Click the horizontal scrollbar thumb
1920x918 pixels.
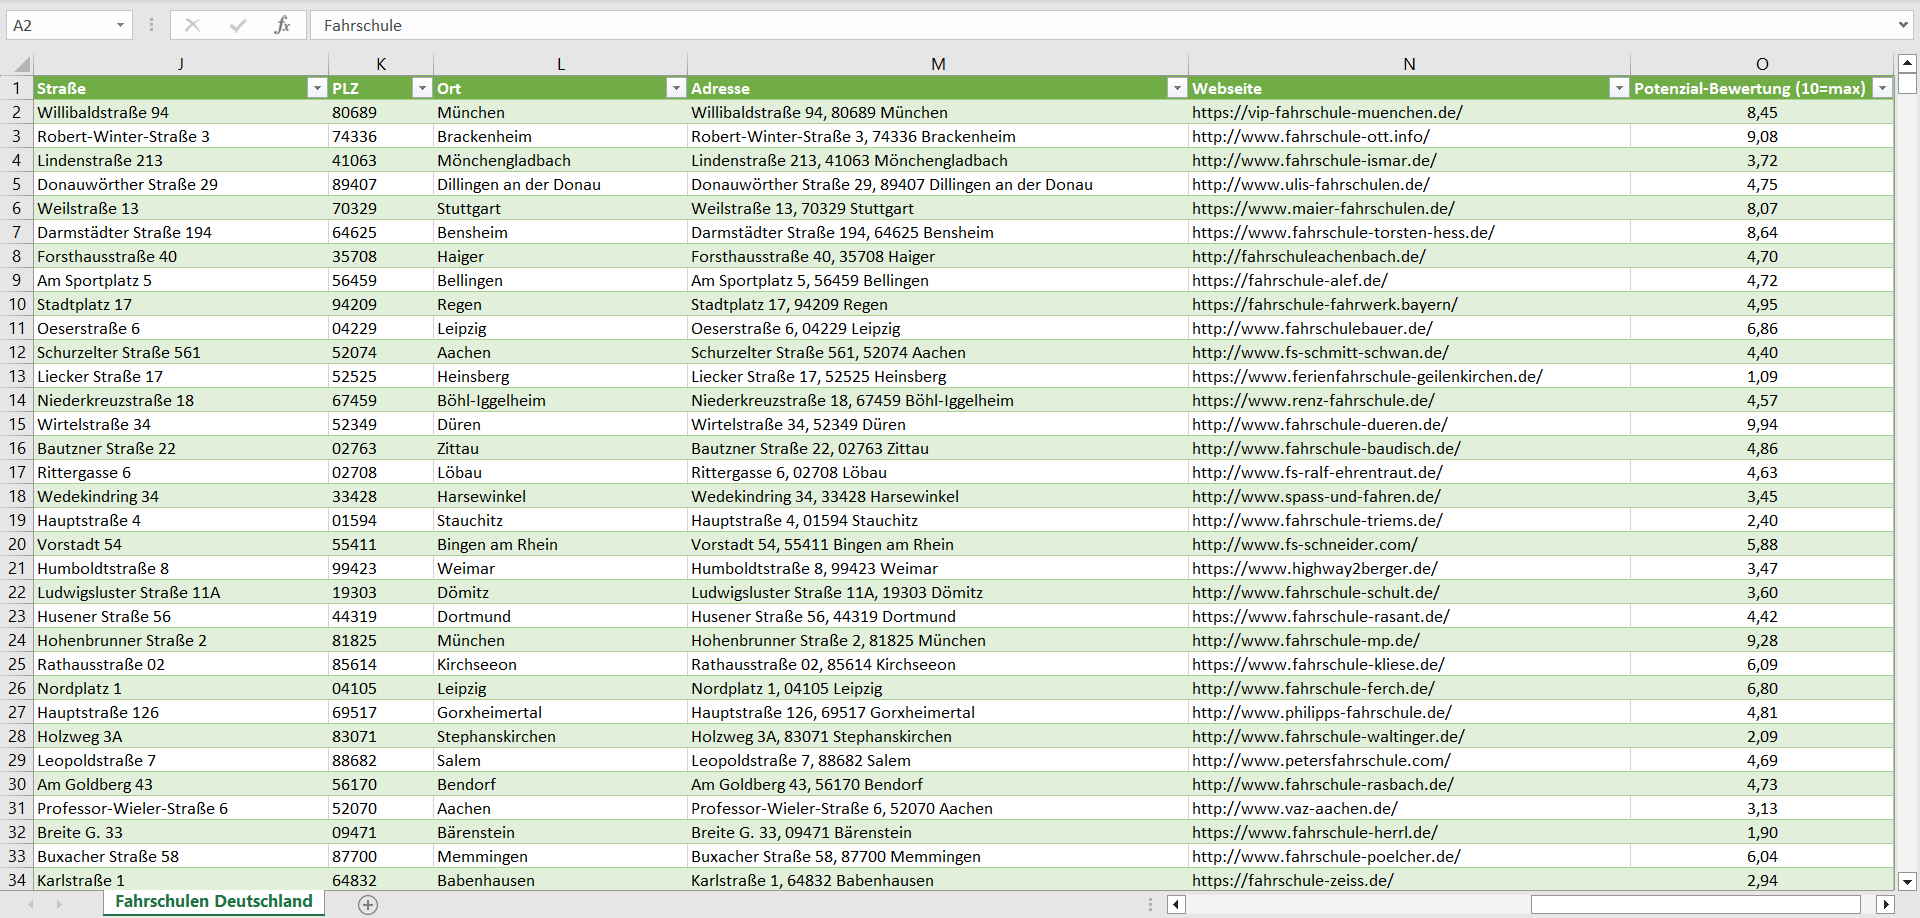click(x=1695, y=904)
